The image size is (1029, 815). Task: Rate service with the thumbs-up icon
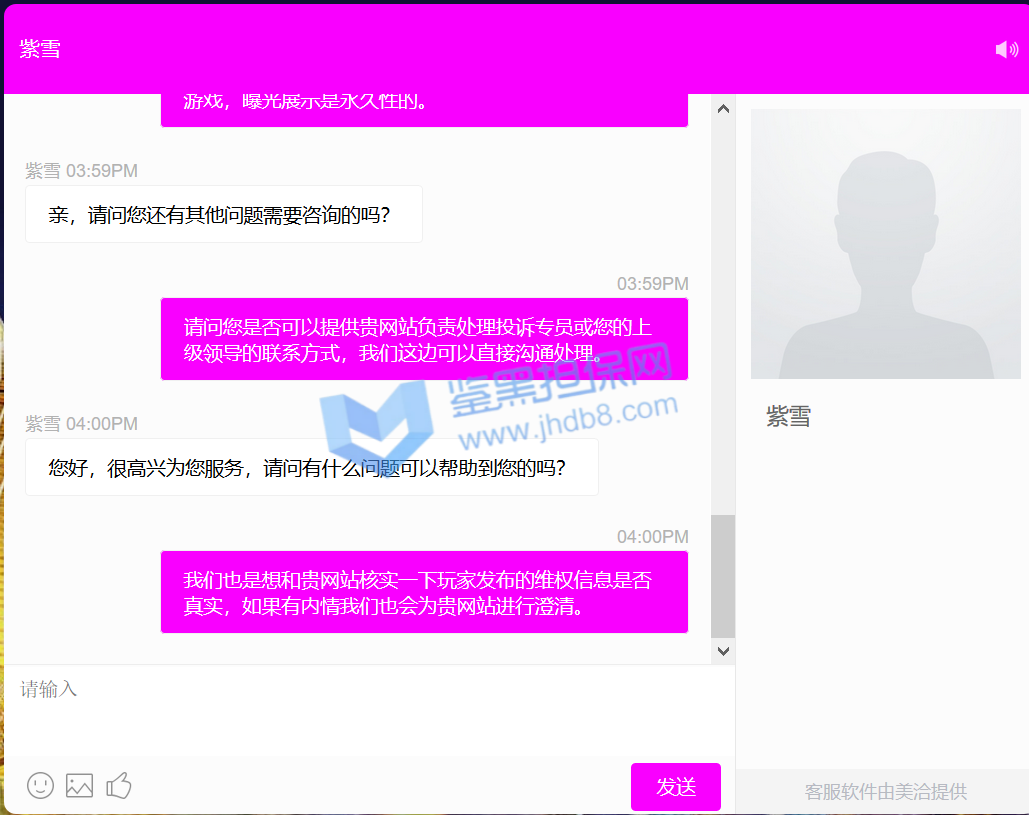(x=119, y=785)
